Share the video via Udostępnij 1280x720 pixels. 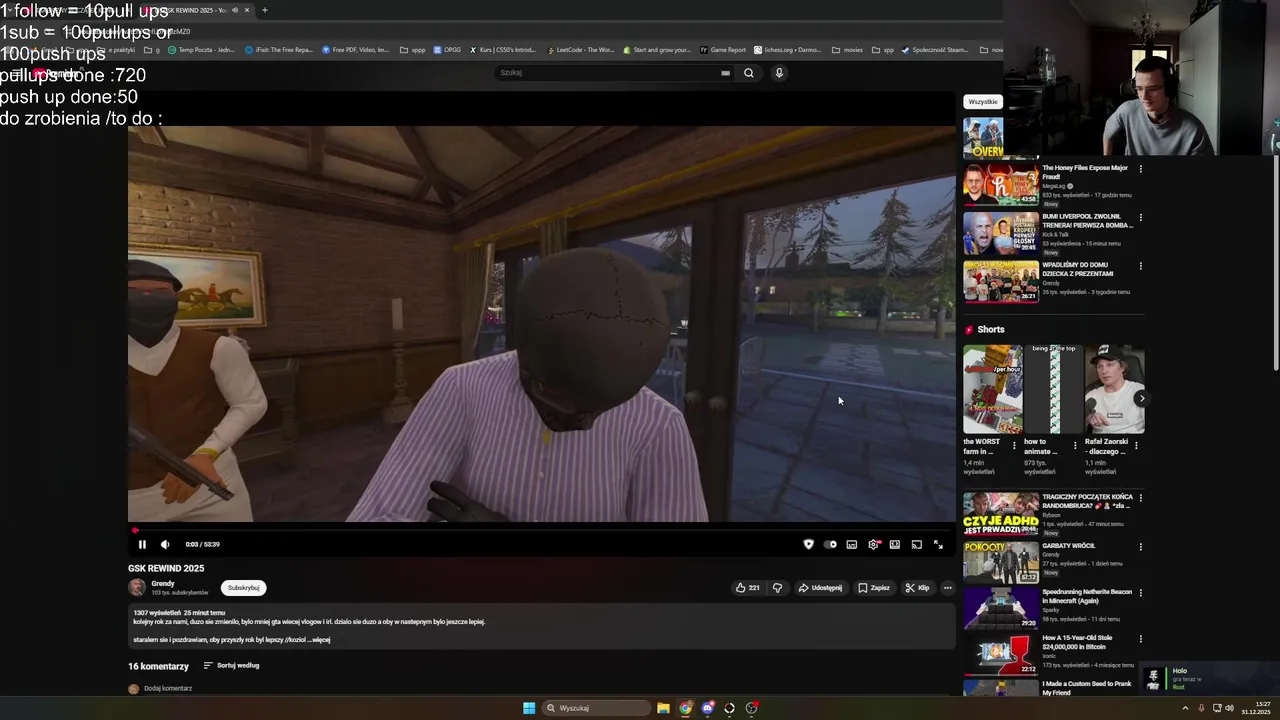click(x=820, y=588)
